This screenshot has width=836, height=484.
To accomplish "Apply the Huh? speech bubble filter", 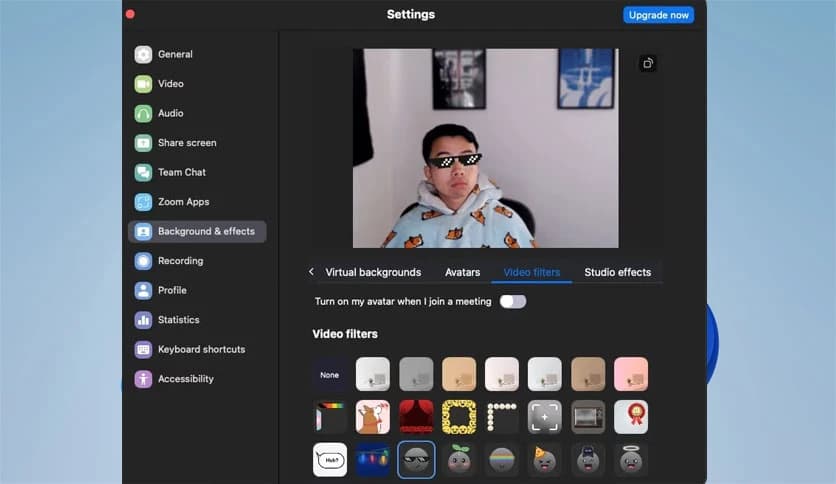I will 329,460.
